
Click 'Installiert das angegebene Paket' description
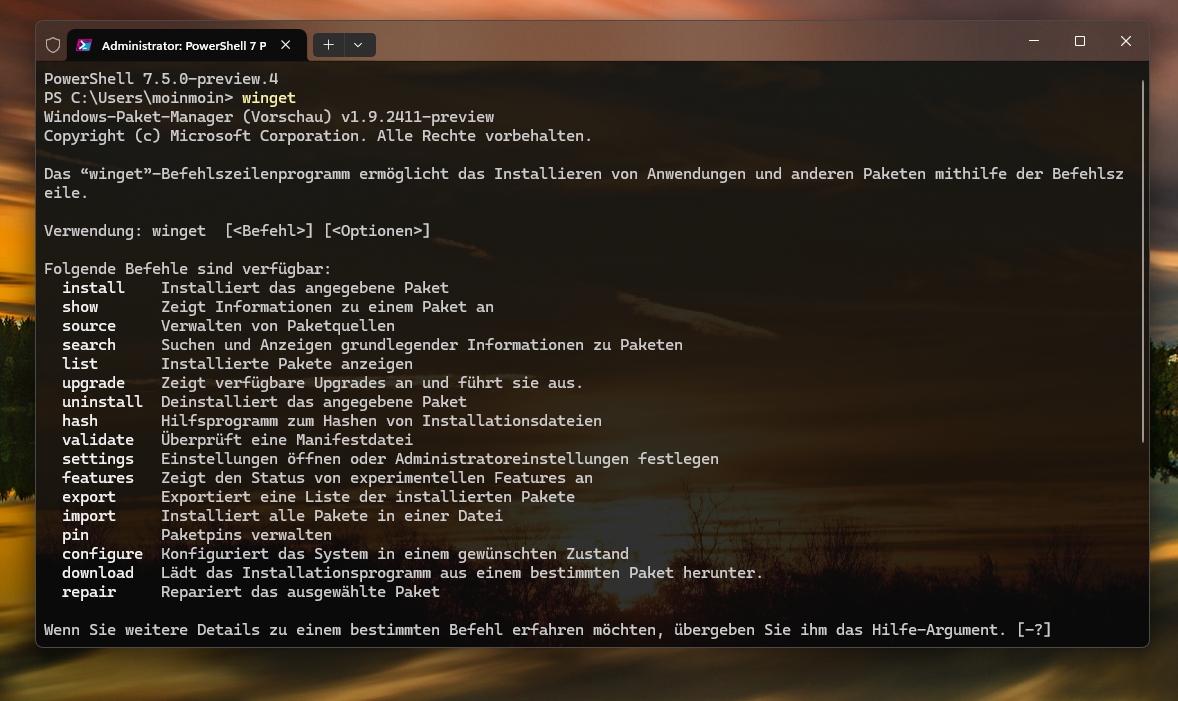pyautogui.click(x=304, y=288)
